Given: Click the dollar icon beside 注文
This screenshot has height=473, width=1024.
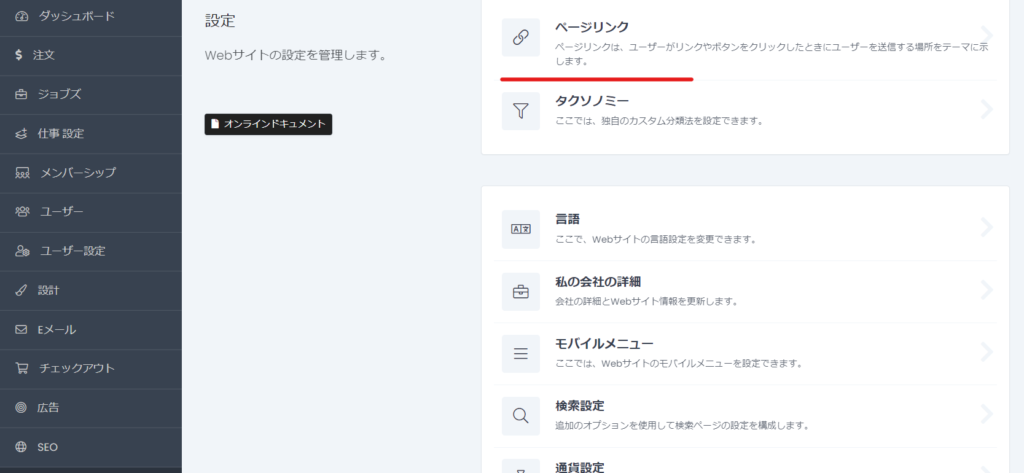Looking at the screenshot, I should pyautogui.click(x=19, y=55).
